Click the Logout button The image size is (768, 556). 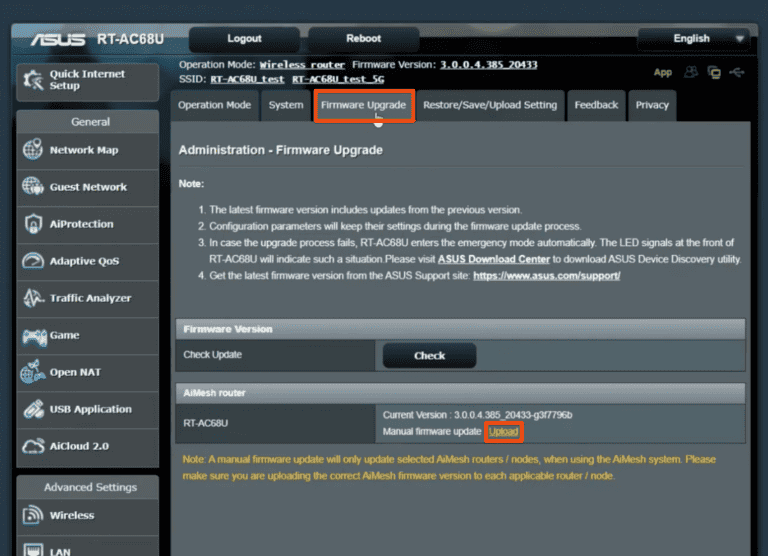[244, 39]
